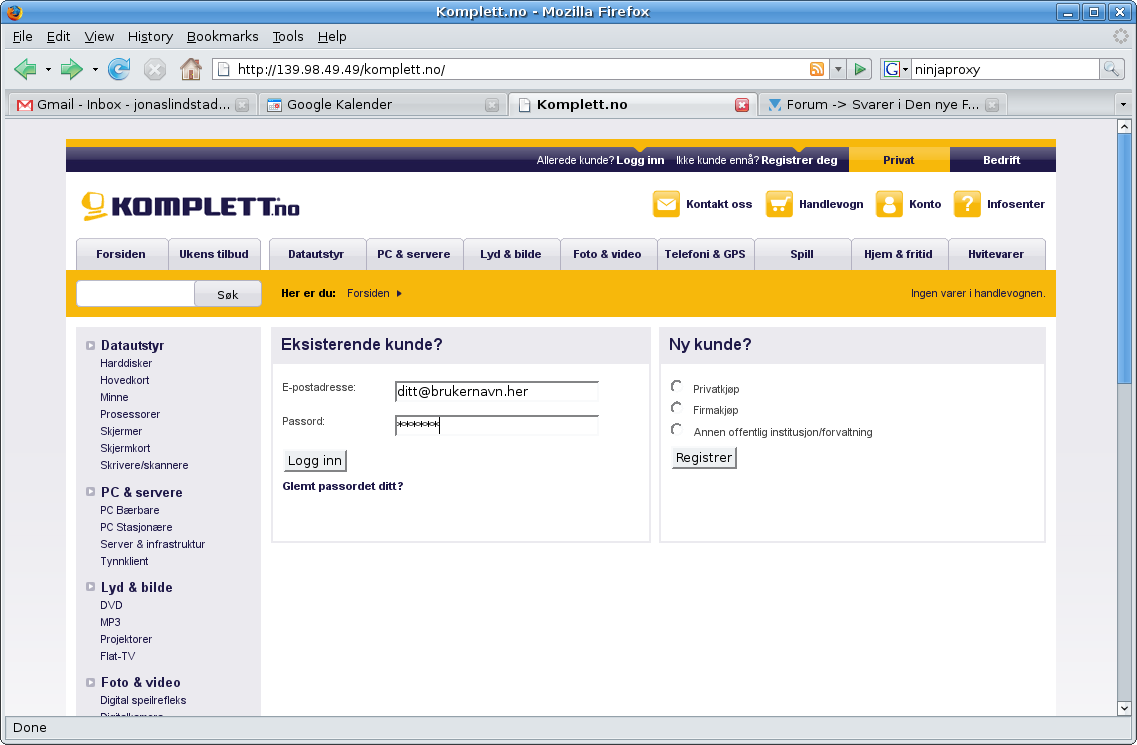1137x745 pixels.
Task: Click the question mark Infosenter icon
Action: tap(967, 204)
